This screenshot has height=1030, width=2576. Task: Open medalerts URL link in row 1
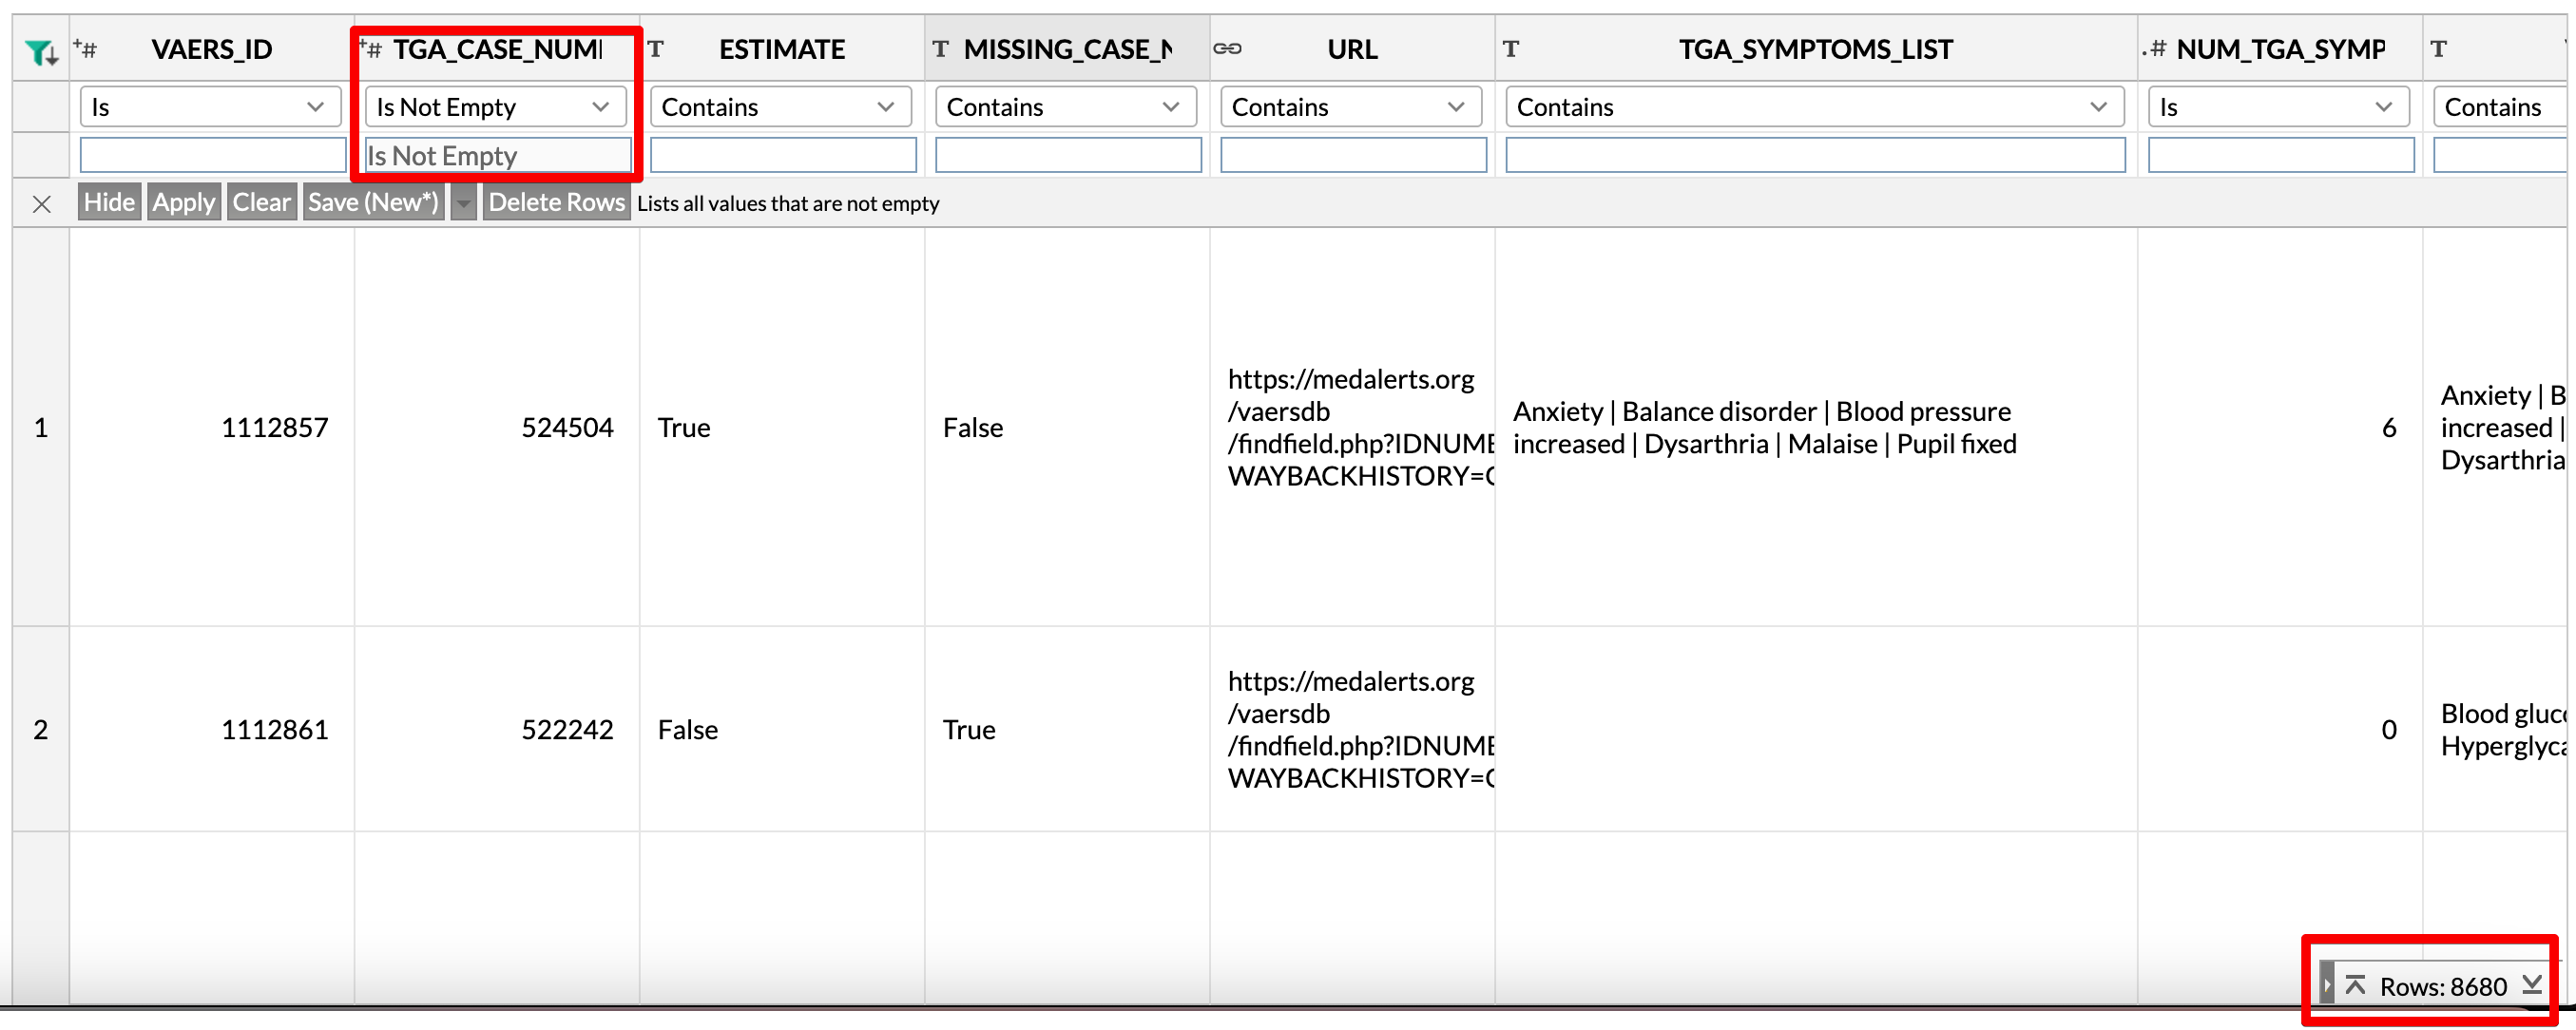click(1360, 428)
